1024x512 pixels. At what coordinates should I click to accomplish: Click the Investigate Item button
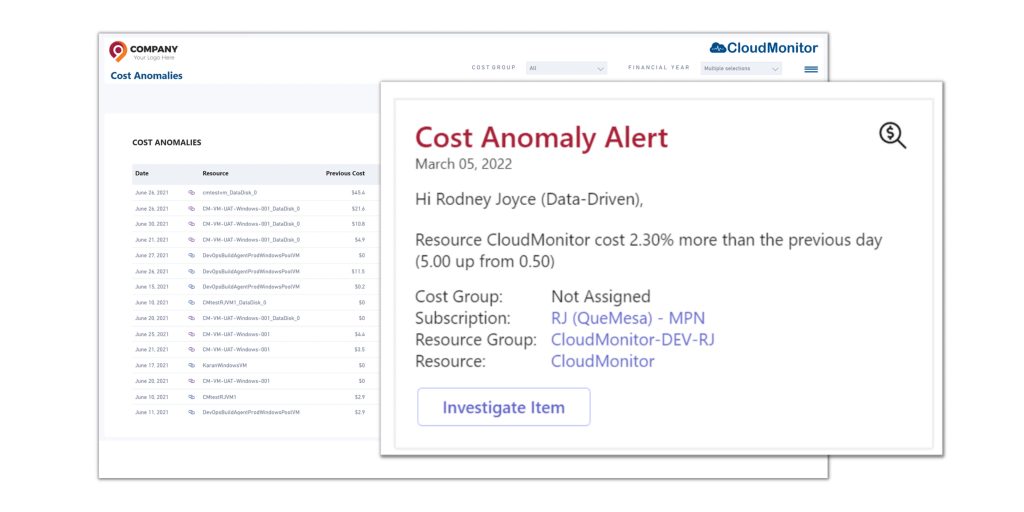(x=504, y=407)
